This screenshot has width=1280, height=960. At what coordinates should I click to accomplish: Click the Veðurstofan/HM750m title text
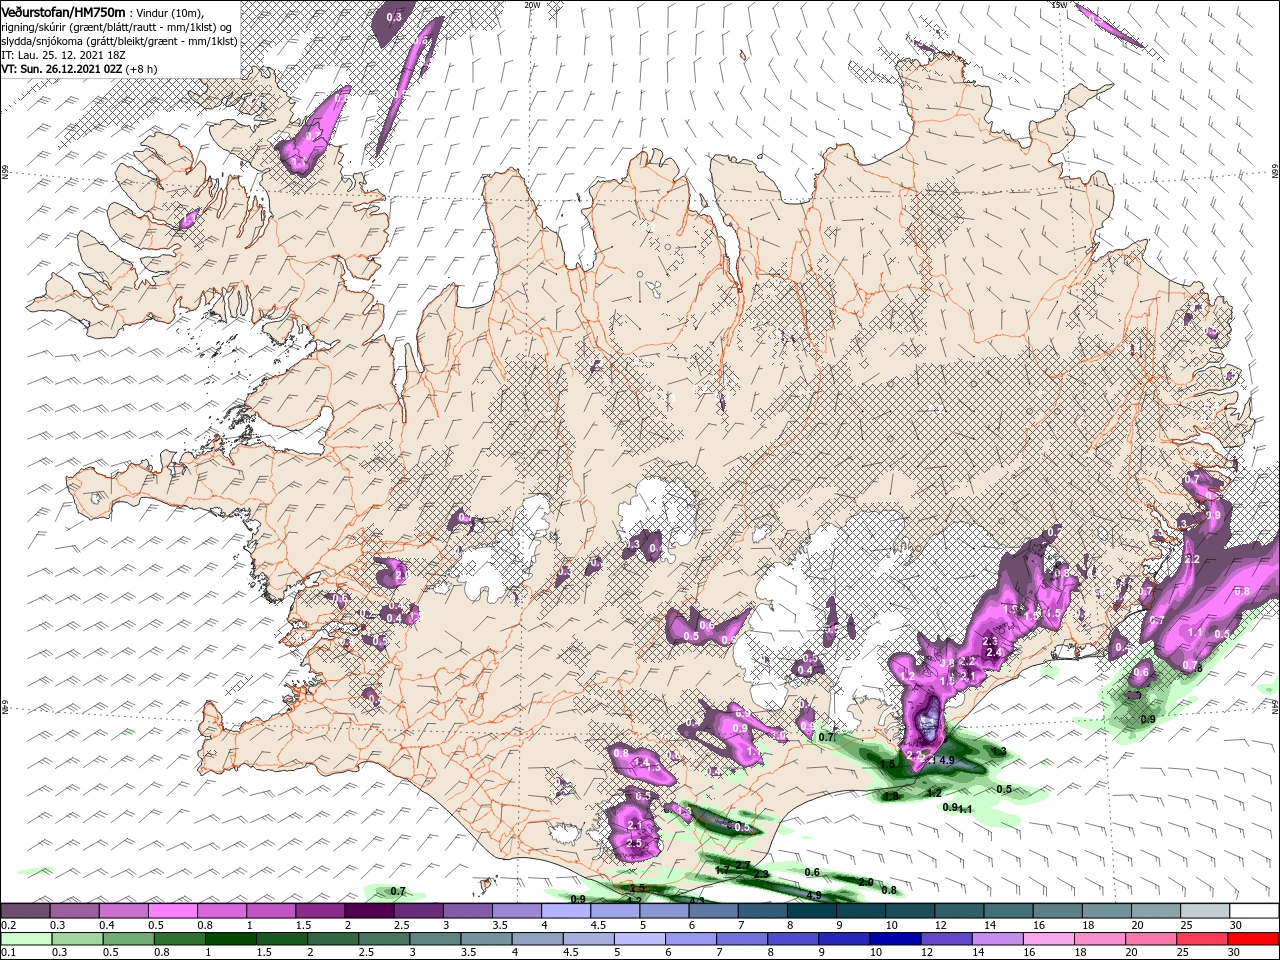(64, 11)
